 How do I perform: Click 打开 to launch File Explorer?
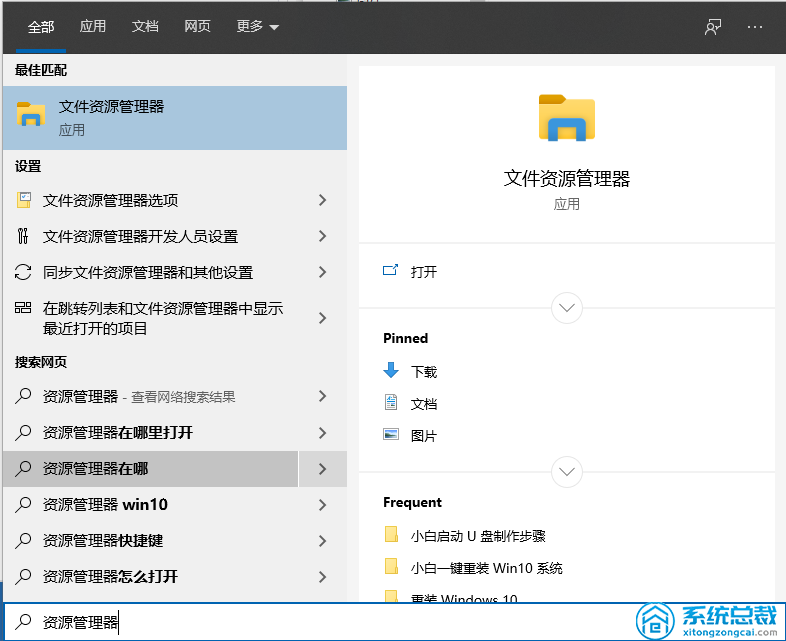424,272
